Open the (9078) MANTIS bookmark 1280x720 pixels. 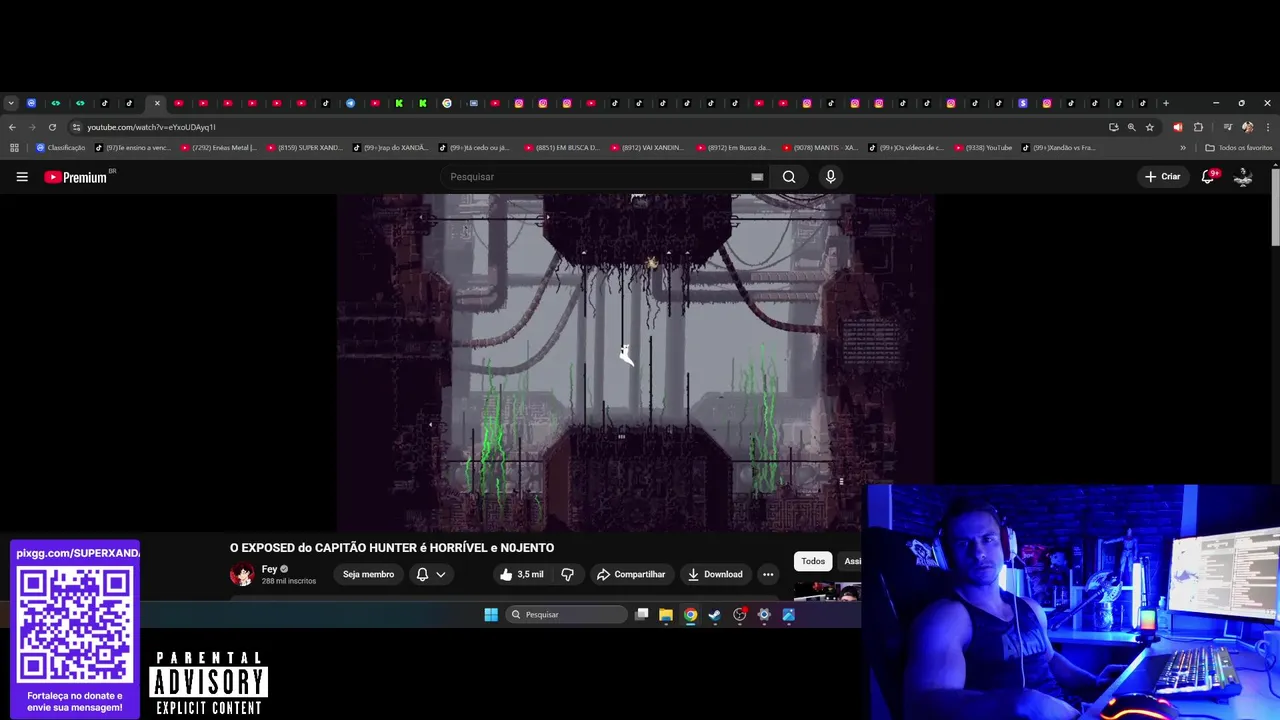point(821,148)
